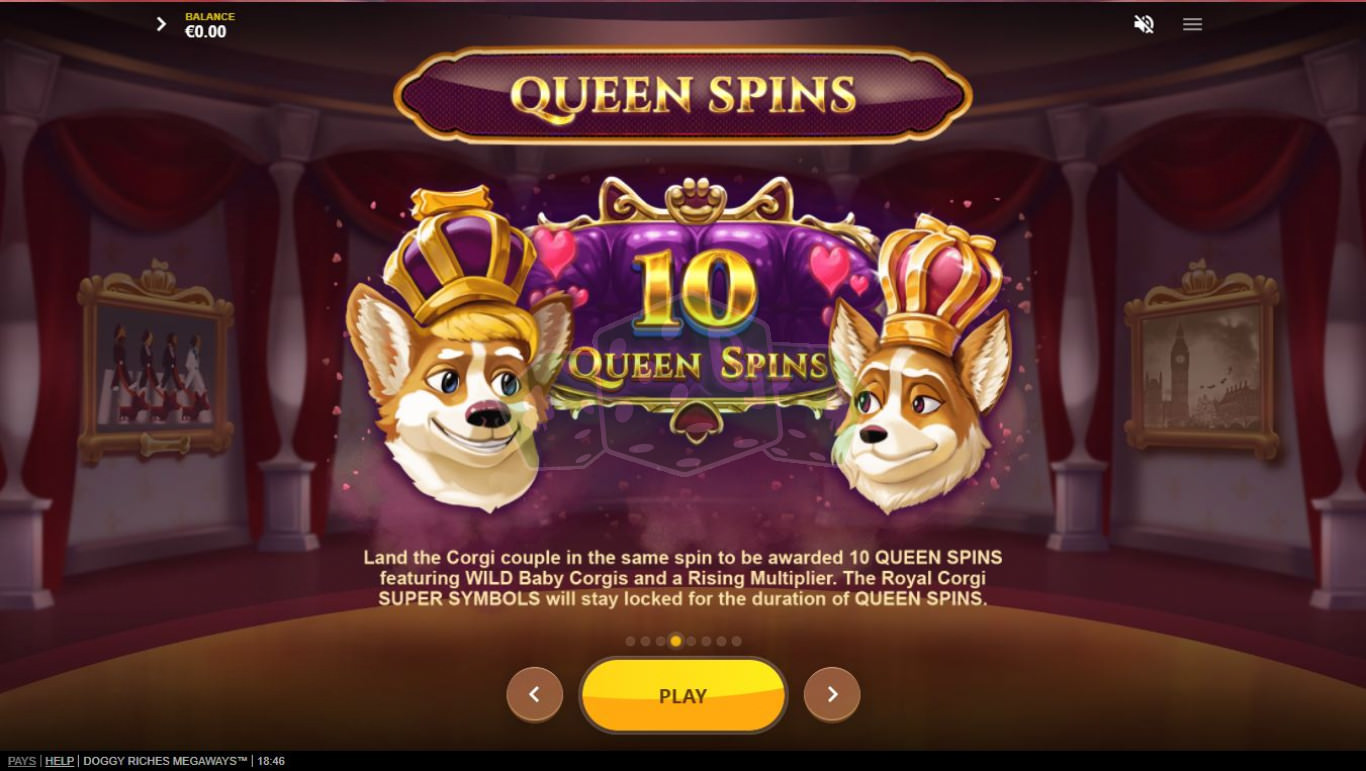Jump to the first page indicator dot
1366x771 pixels.
coord(630,641)
